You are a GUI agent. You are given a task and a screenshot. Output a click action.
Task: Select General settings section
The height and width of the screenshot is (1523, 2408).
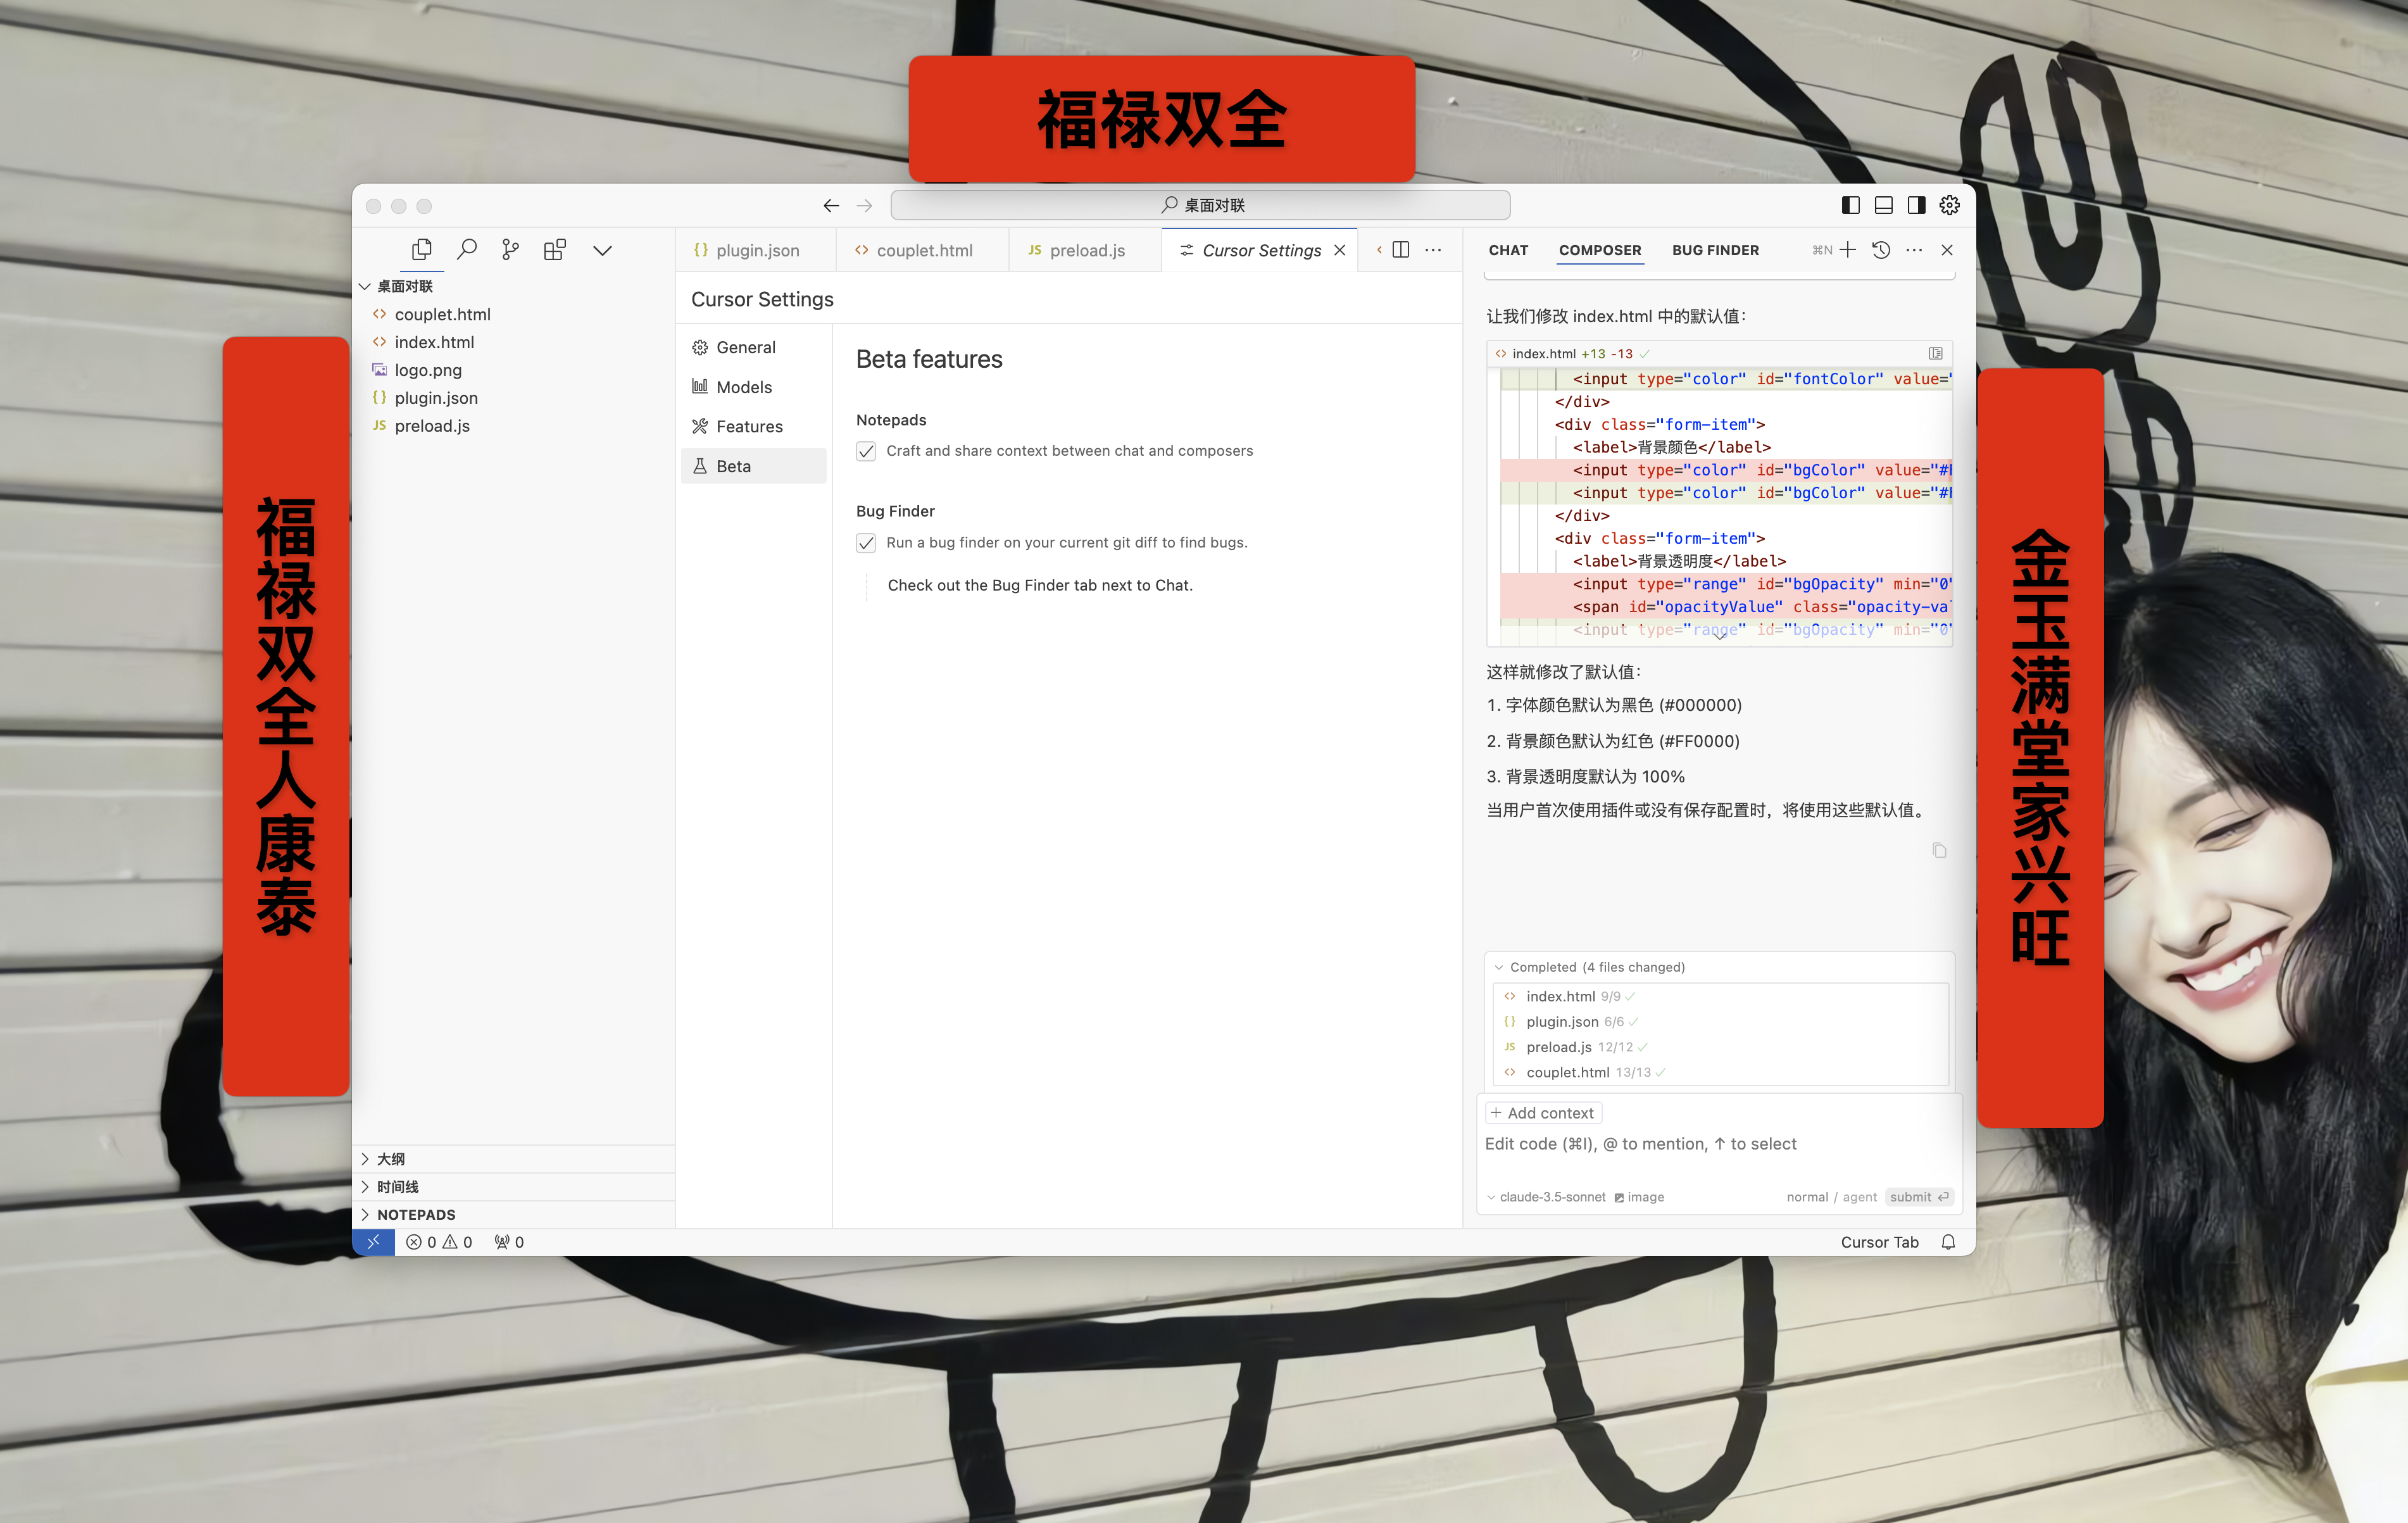(x=754, y=348)
